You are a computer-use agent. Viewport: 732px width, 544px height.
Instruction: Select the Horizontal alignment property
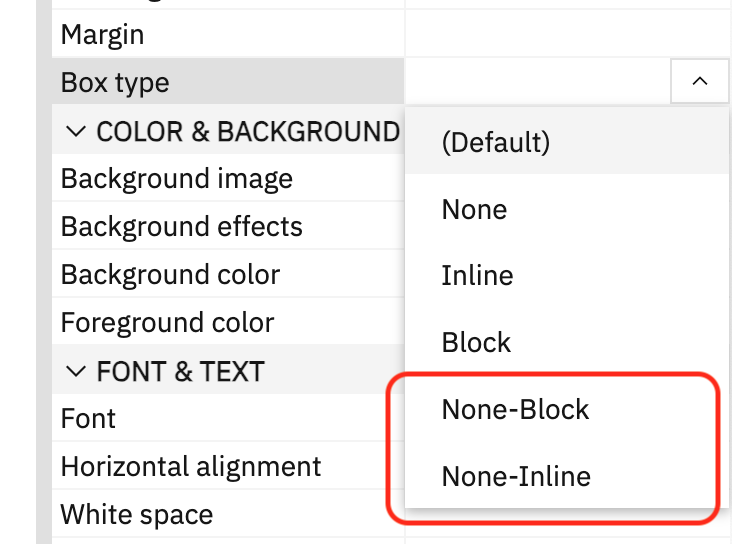click(x=228, y=466)
